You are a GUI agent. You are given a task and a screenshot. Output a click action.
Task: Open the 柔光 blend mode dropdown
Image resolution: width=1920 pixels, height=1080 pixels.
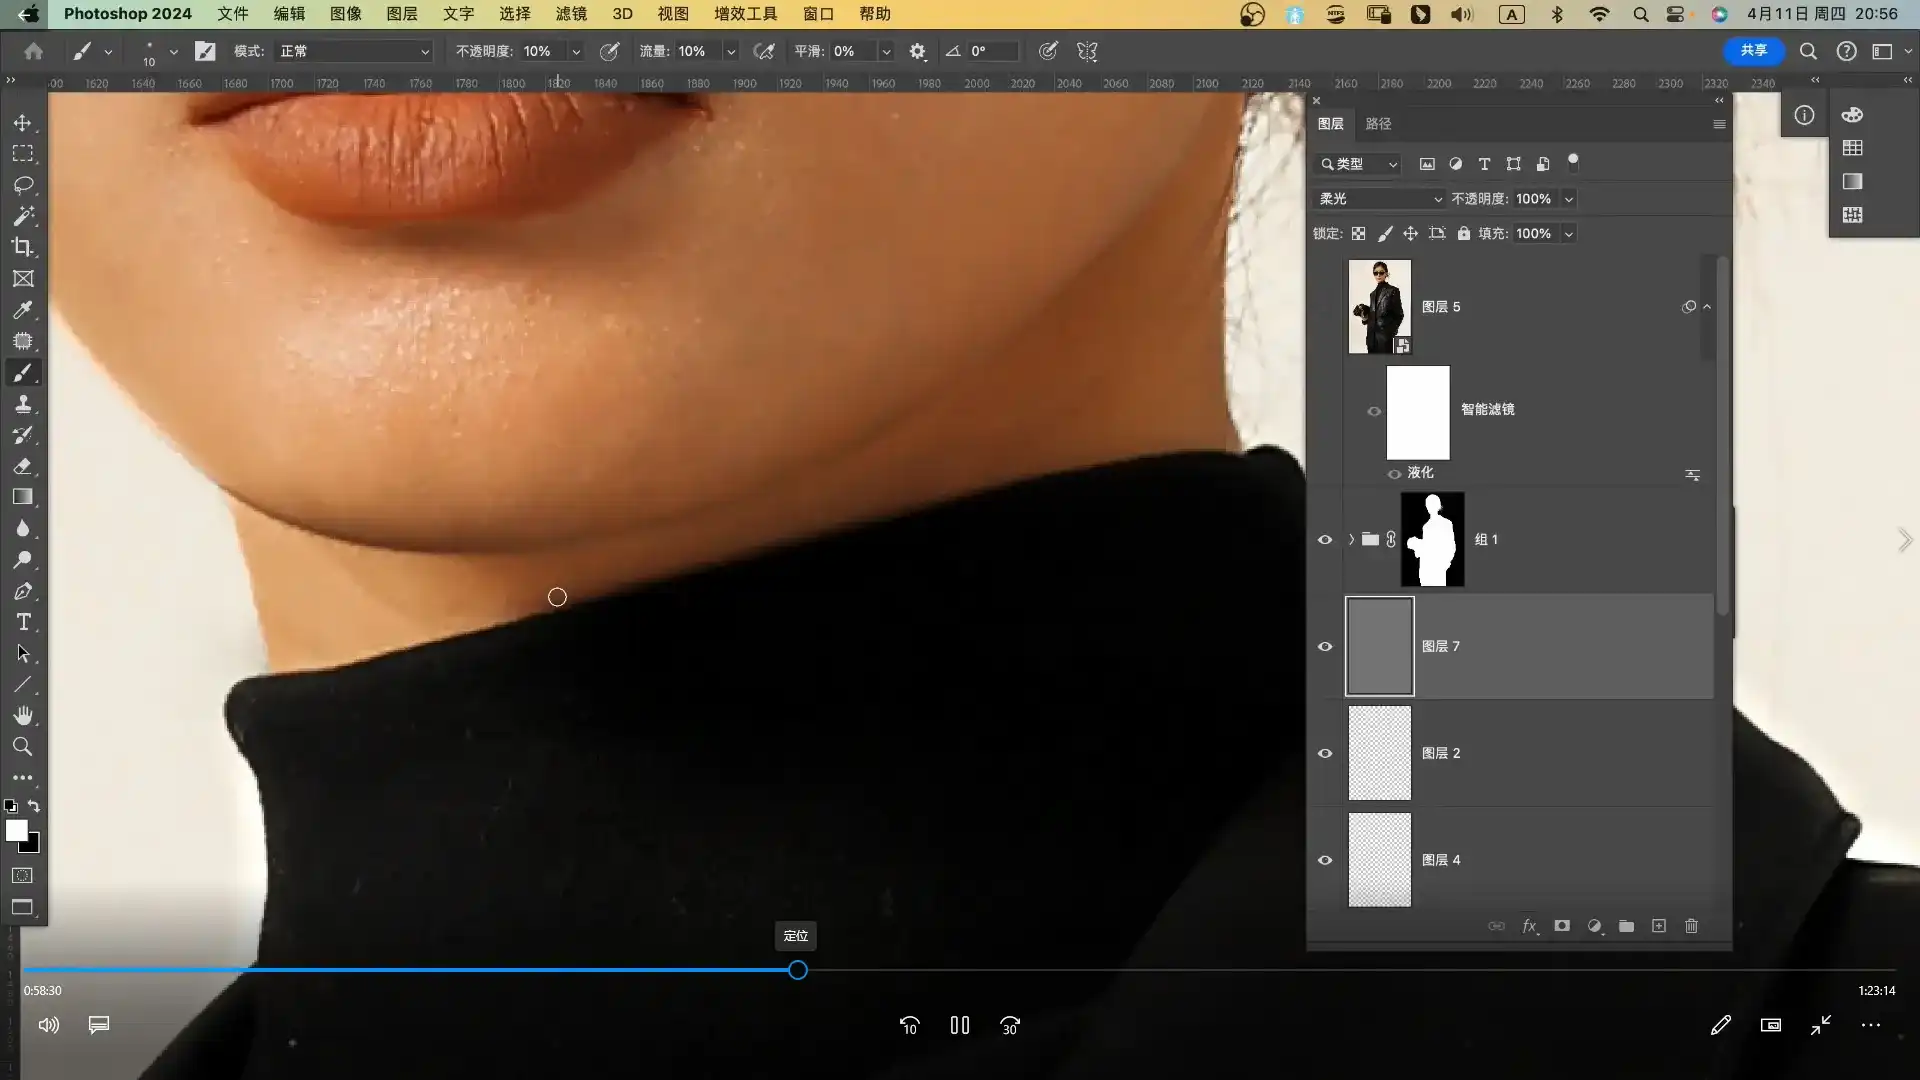tap(1379, 199)
